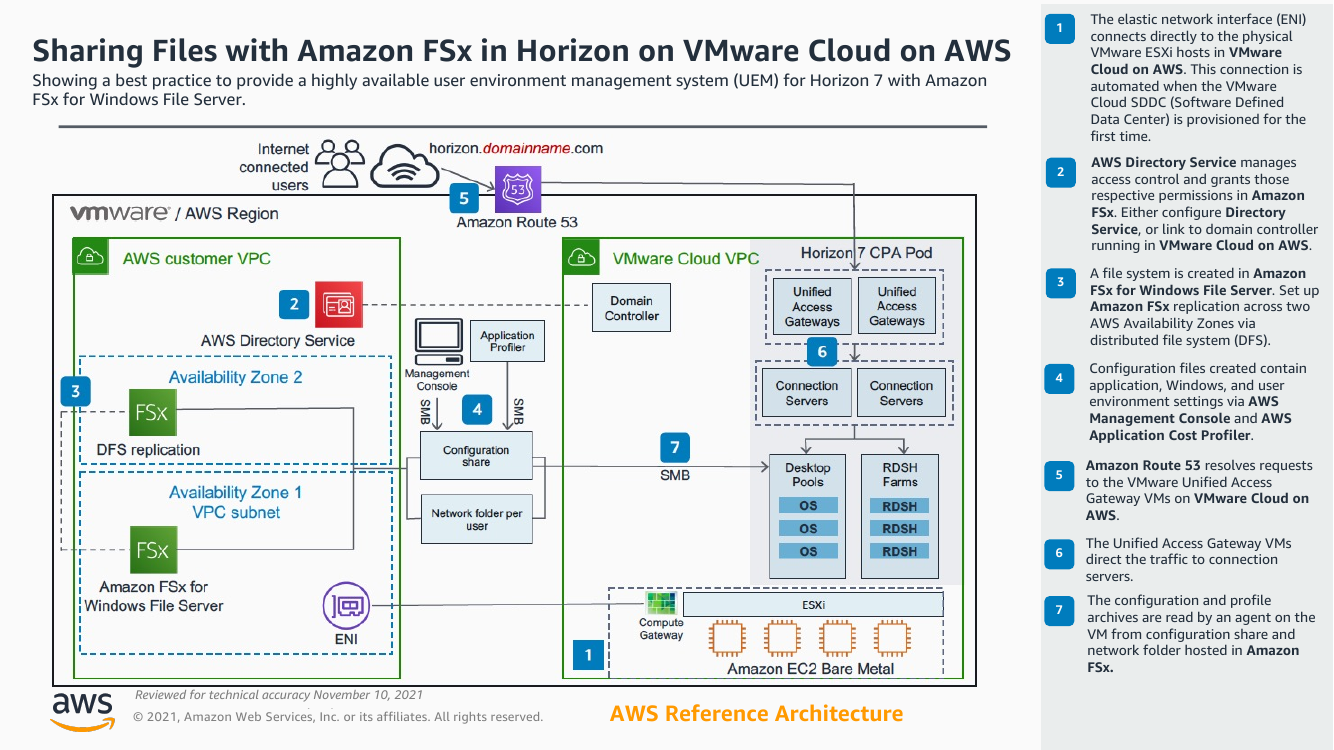Click the Unified Access Gateway VMs direct traffic paragraph

(1188, 560)
